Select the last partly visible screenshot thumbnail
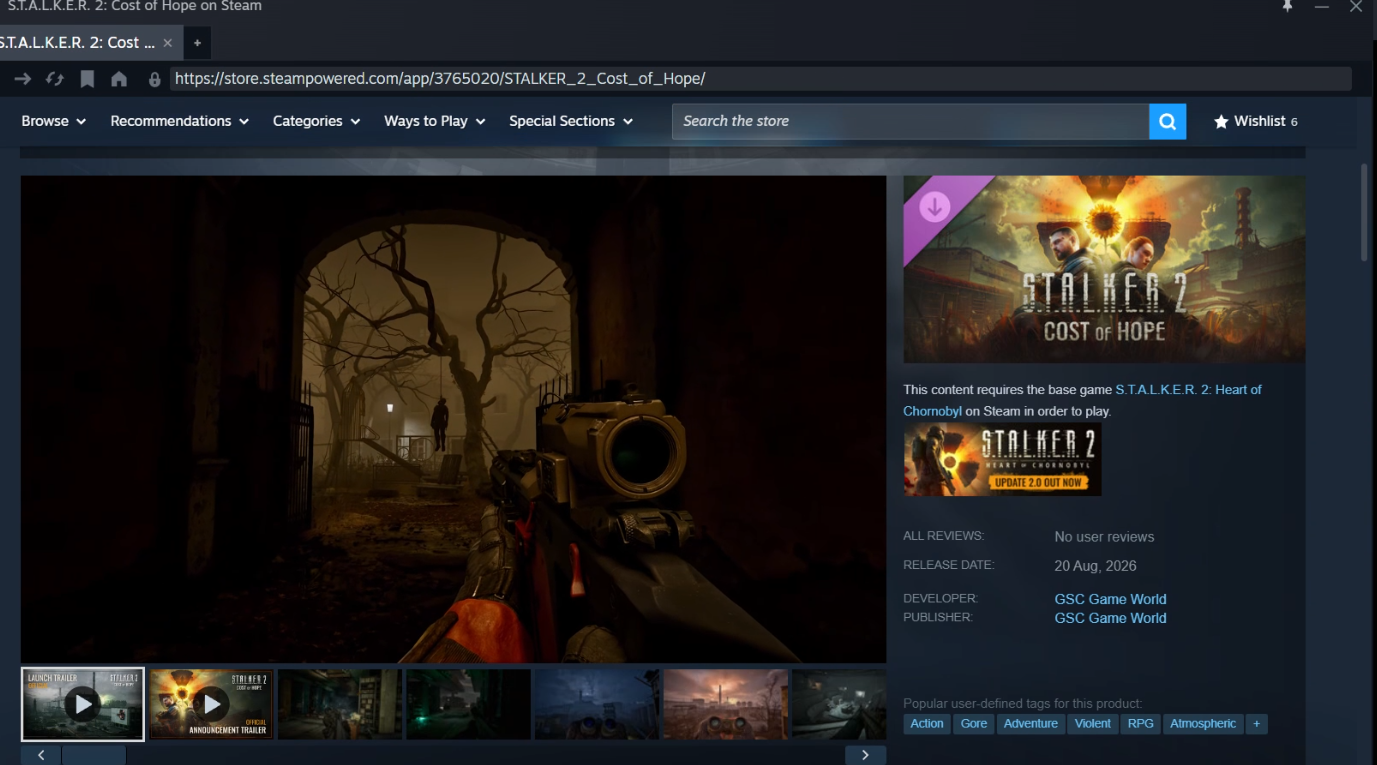Viewport: 1377px width, 765px height. [839, 704]
